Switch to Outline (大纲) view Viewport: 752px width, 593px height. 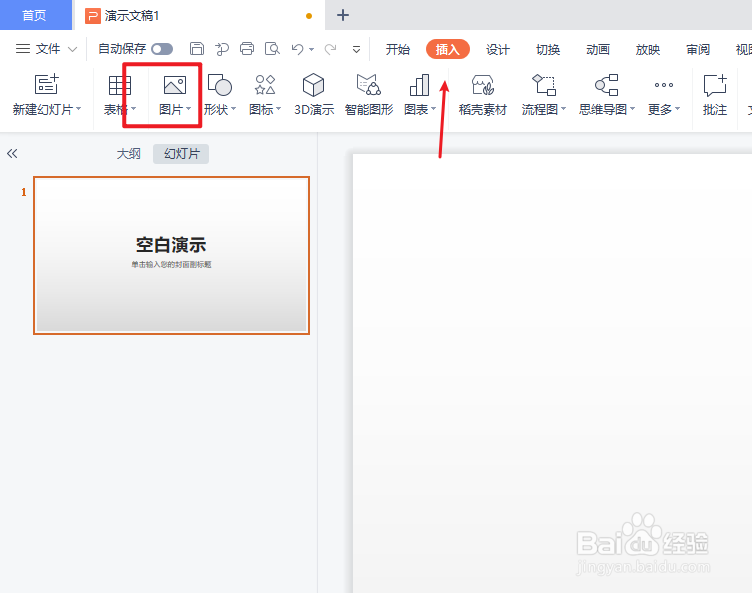(129, 154)
